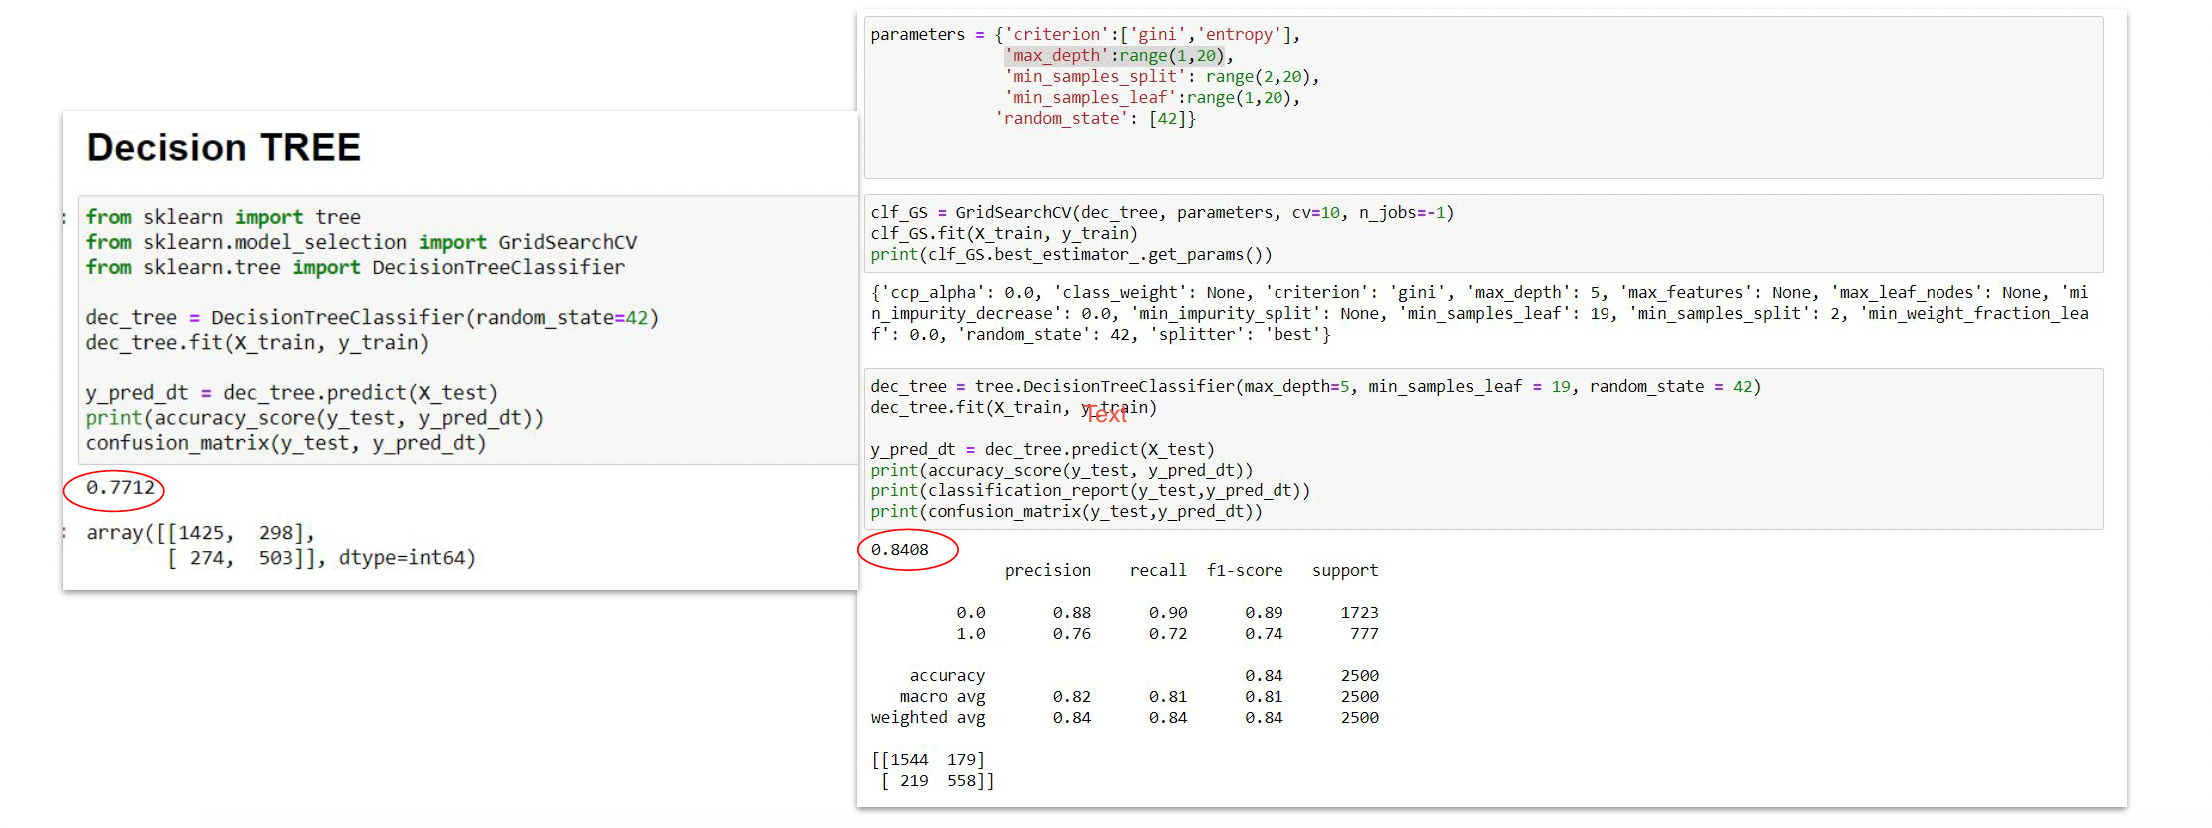Click the recall value 0.72
This screenshot has height=828, width=2212.
1168,634
